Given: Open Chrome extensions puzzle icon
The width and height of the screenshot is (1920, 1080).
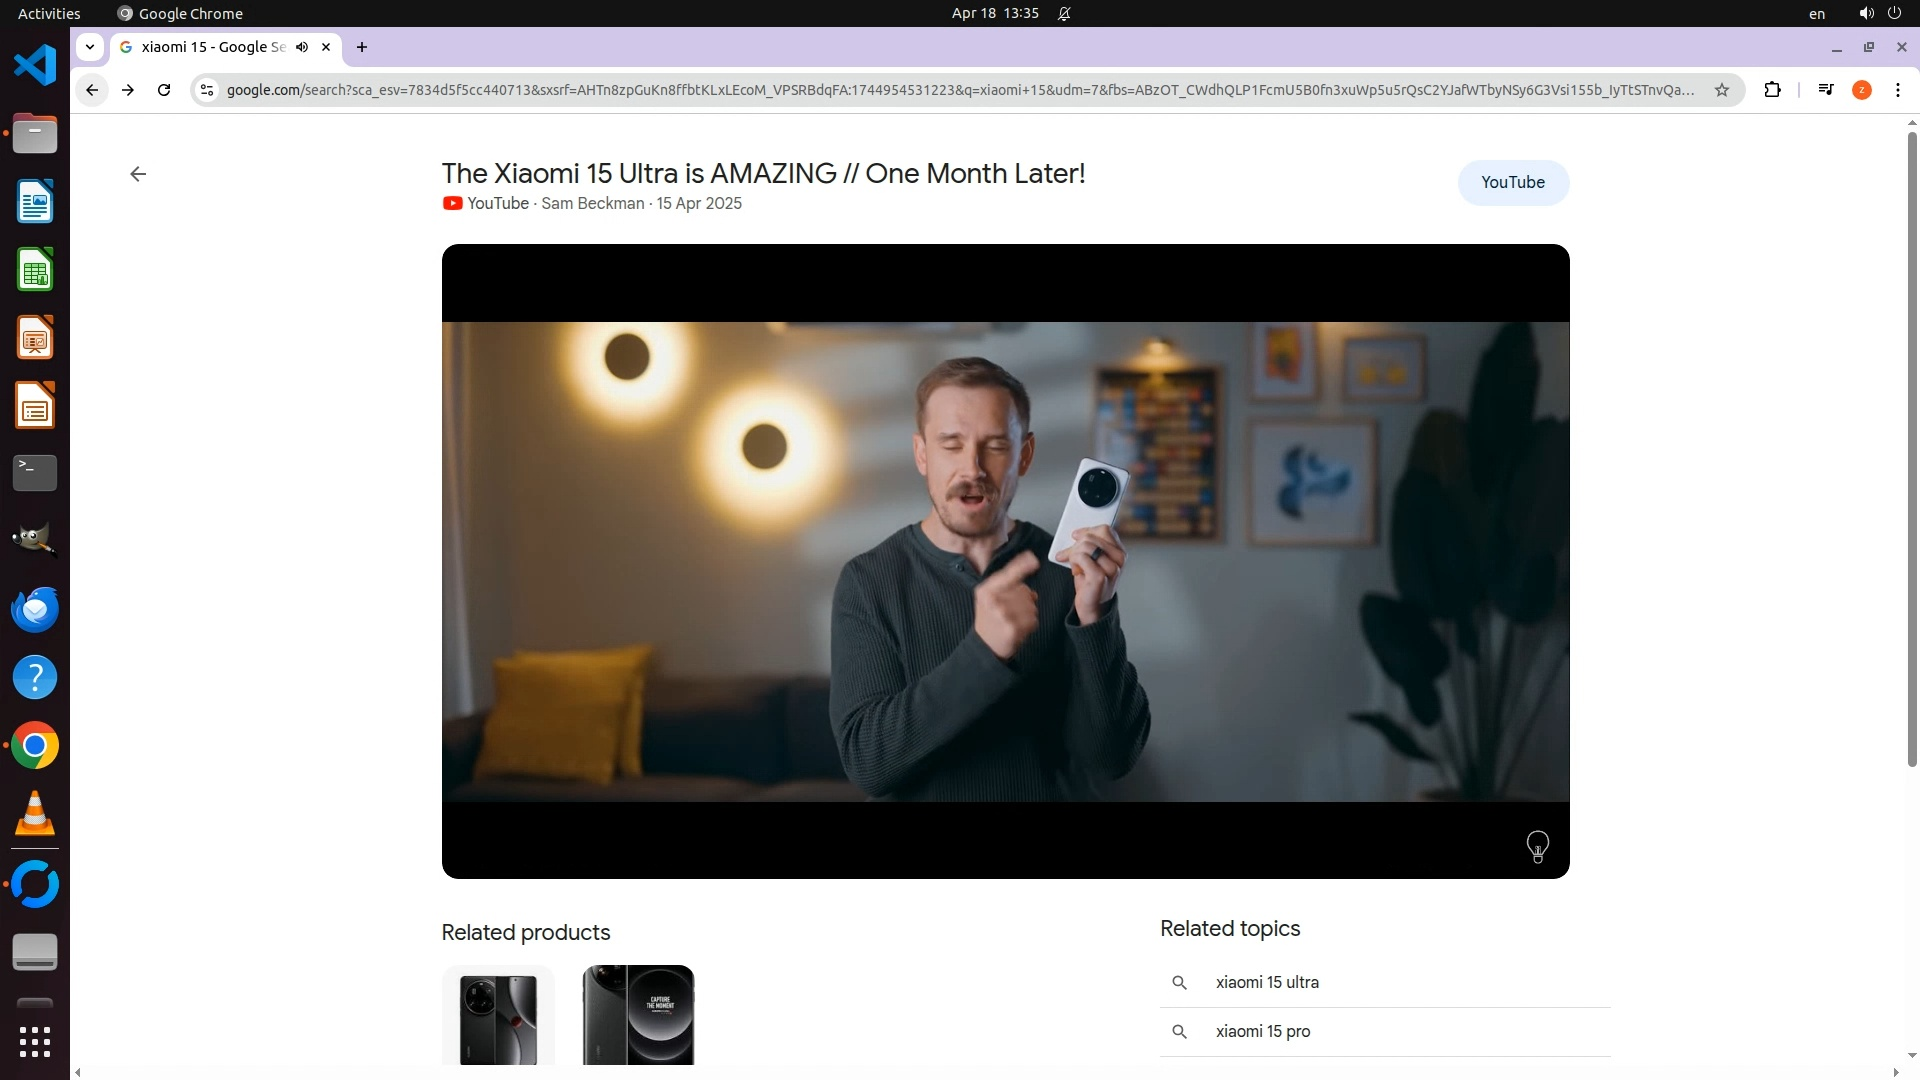Looking at the screenshot, I should pyautogui.click(x=1772, y=90).
